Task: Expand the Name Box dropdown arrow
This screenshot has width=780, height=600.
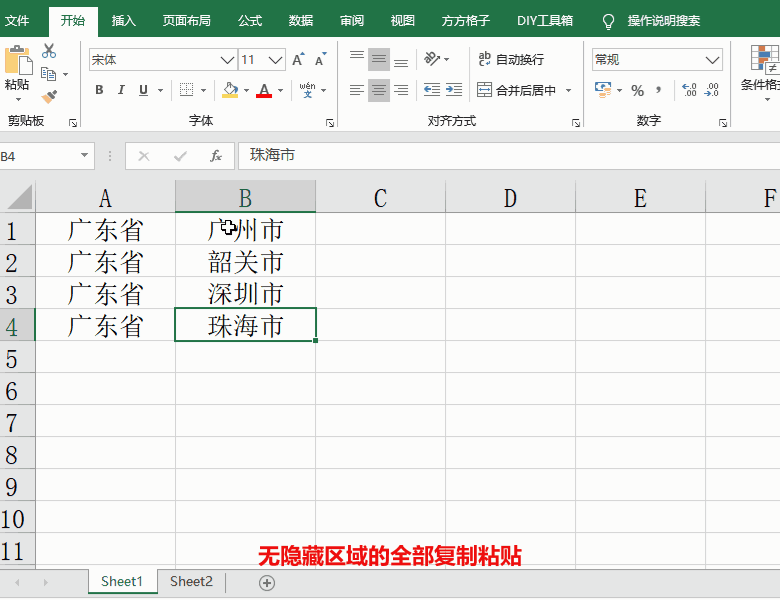Action: point(84,156)
